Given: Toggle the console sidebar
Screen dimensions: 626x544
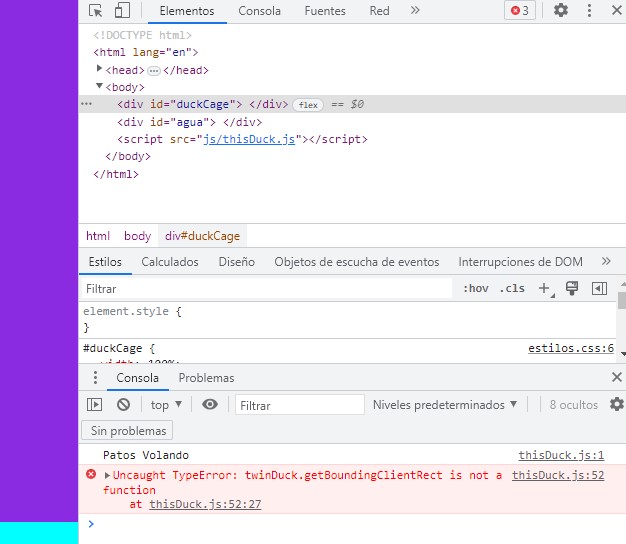Looking at the screenshot, I should (94, 405).
